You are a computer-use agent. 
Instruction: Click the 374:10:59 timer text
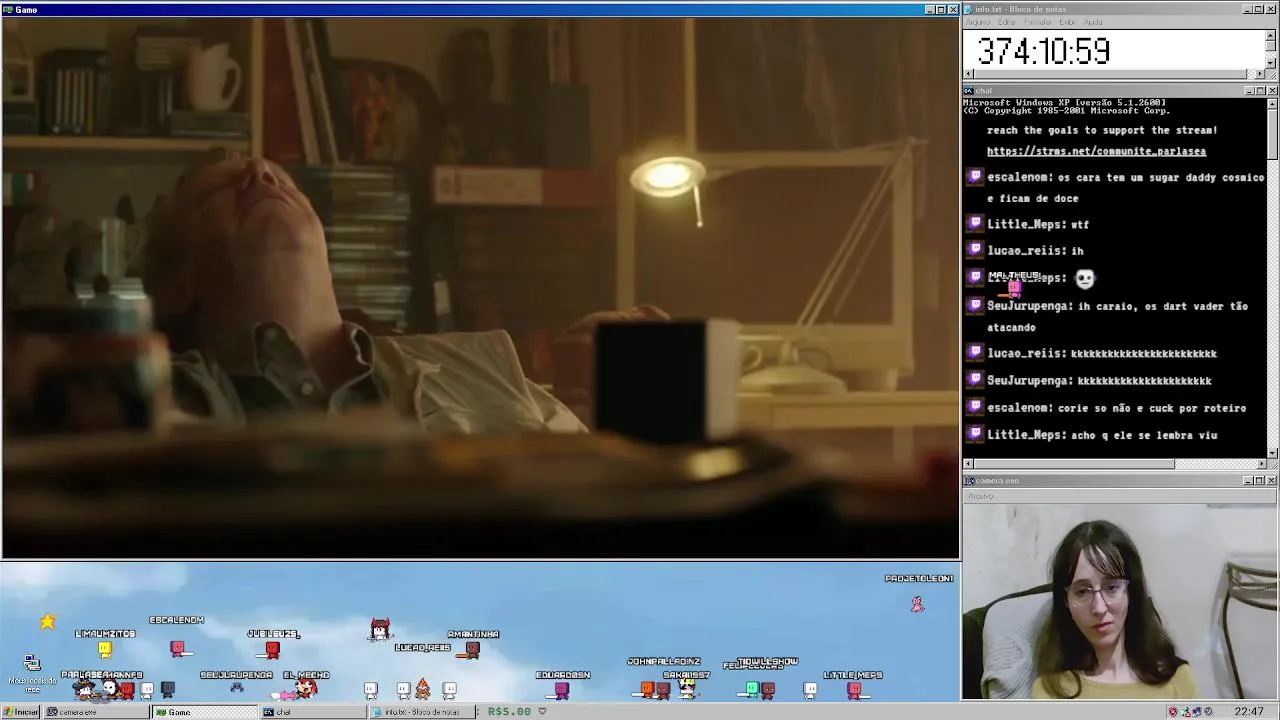tap(1043, 51)
